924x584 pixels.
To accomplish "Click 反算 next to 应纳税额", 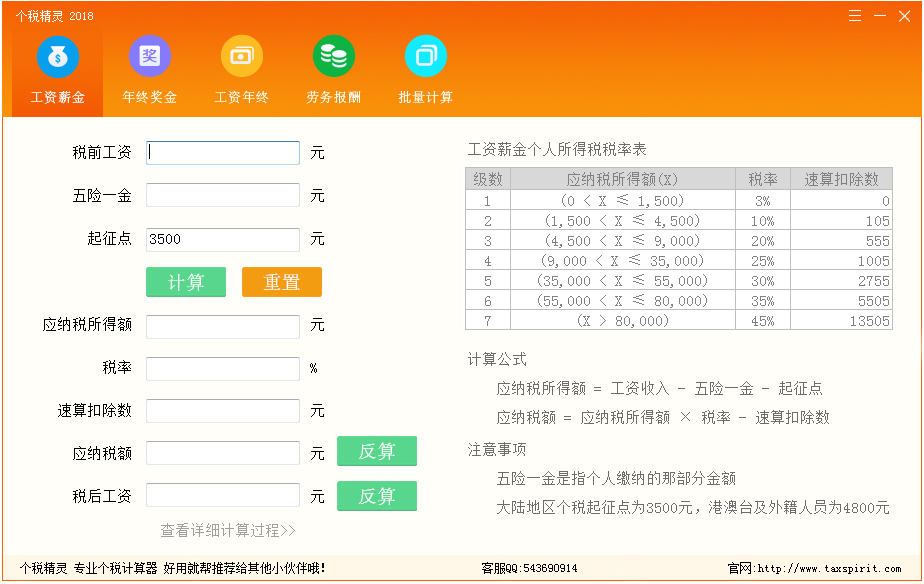I will [377, 452].
